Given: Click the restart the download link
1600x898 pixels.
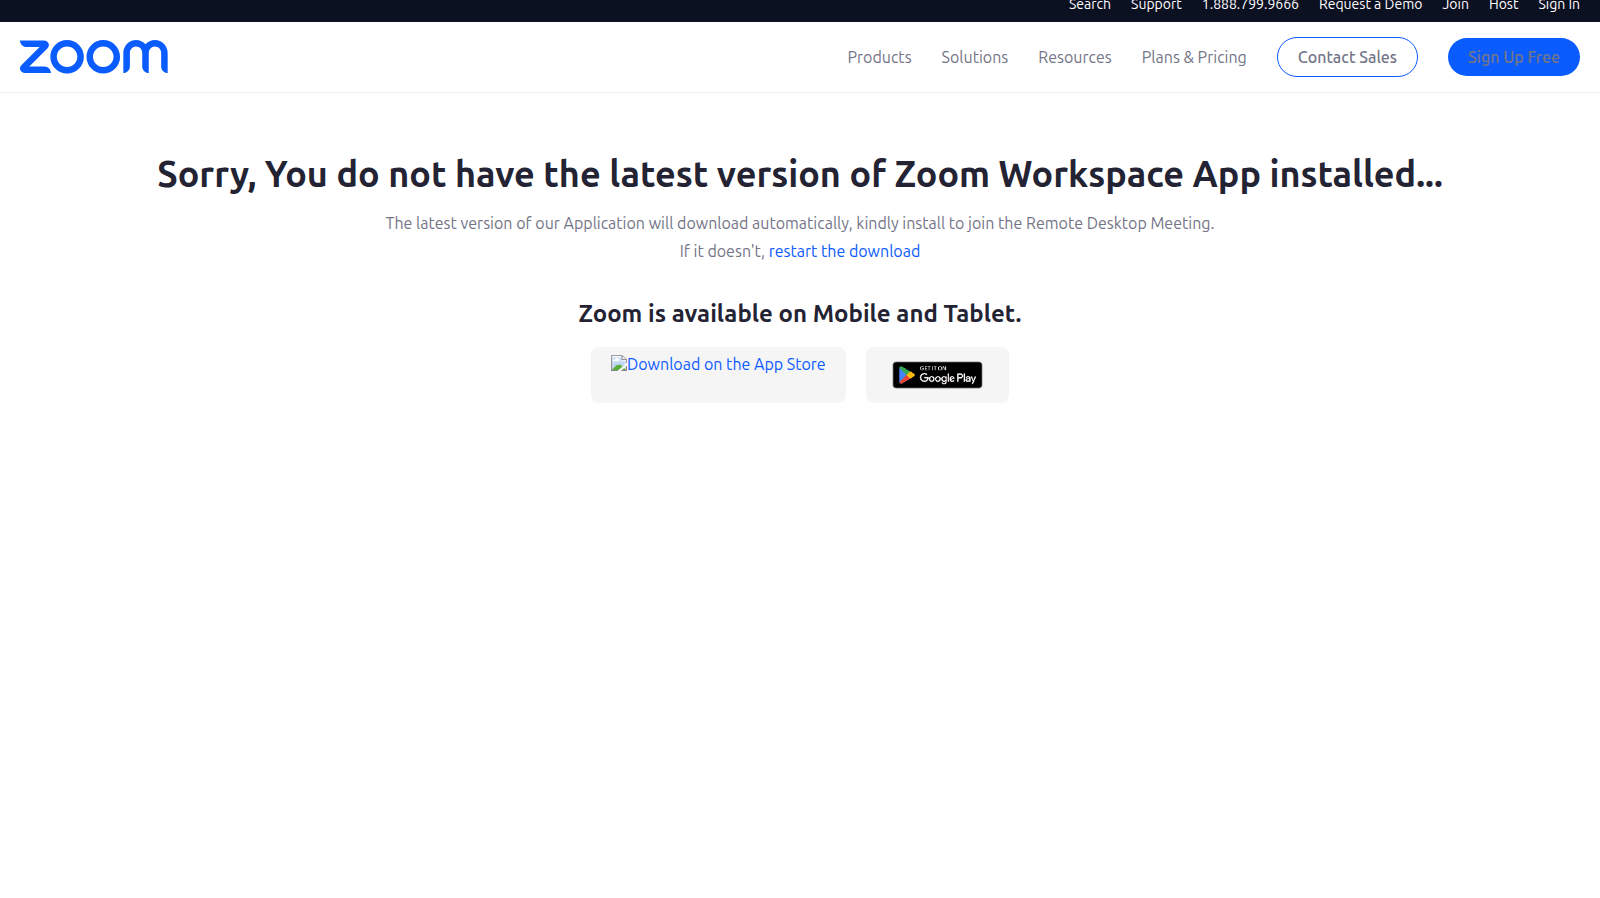Looking at the screenshot, I should (844, 251).
